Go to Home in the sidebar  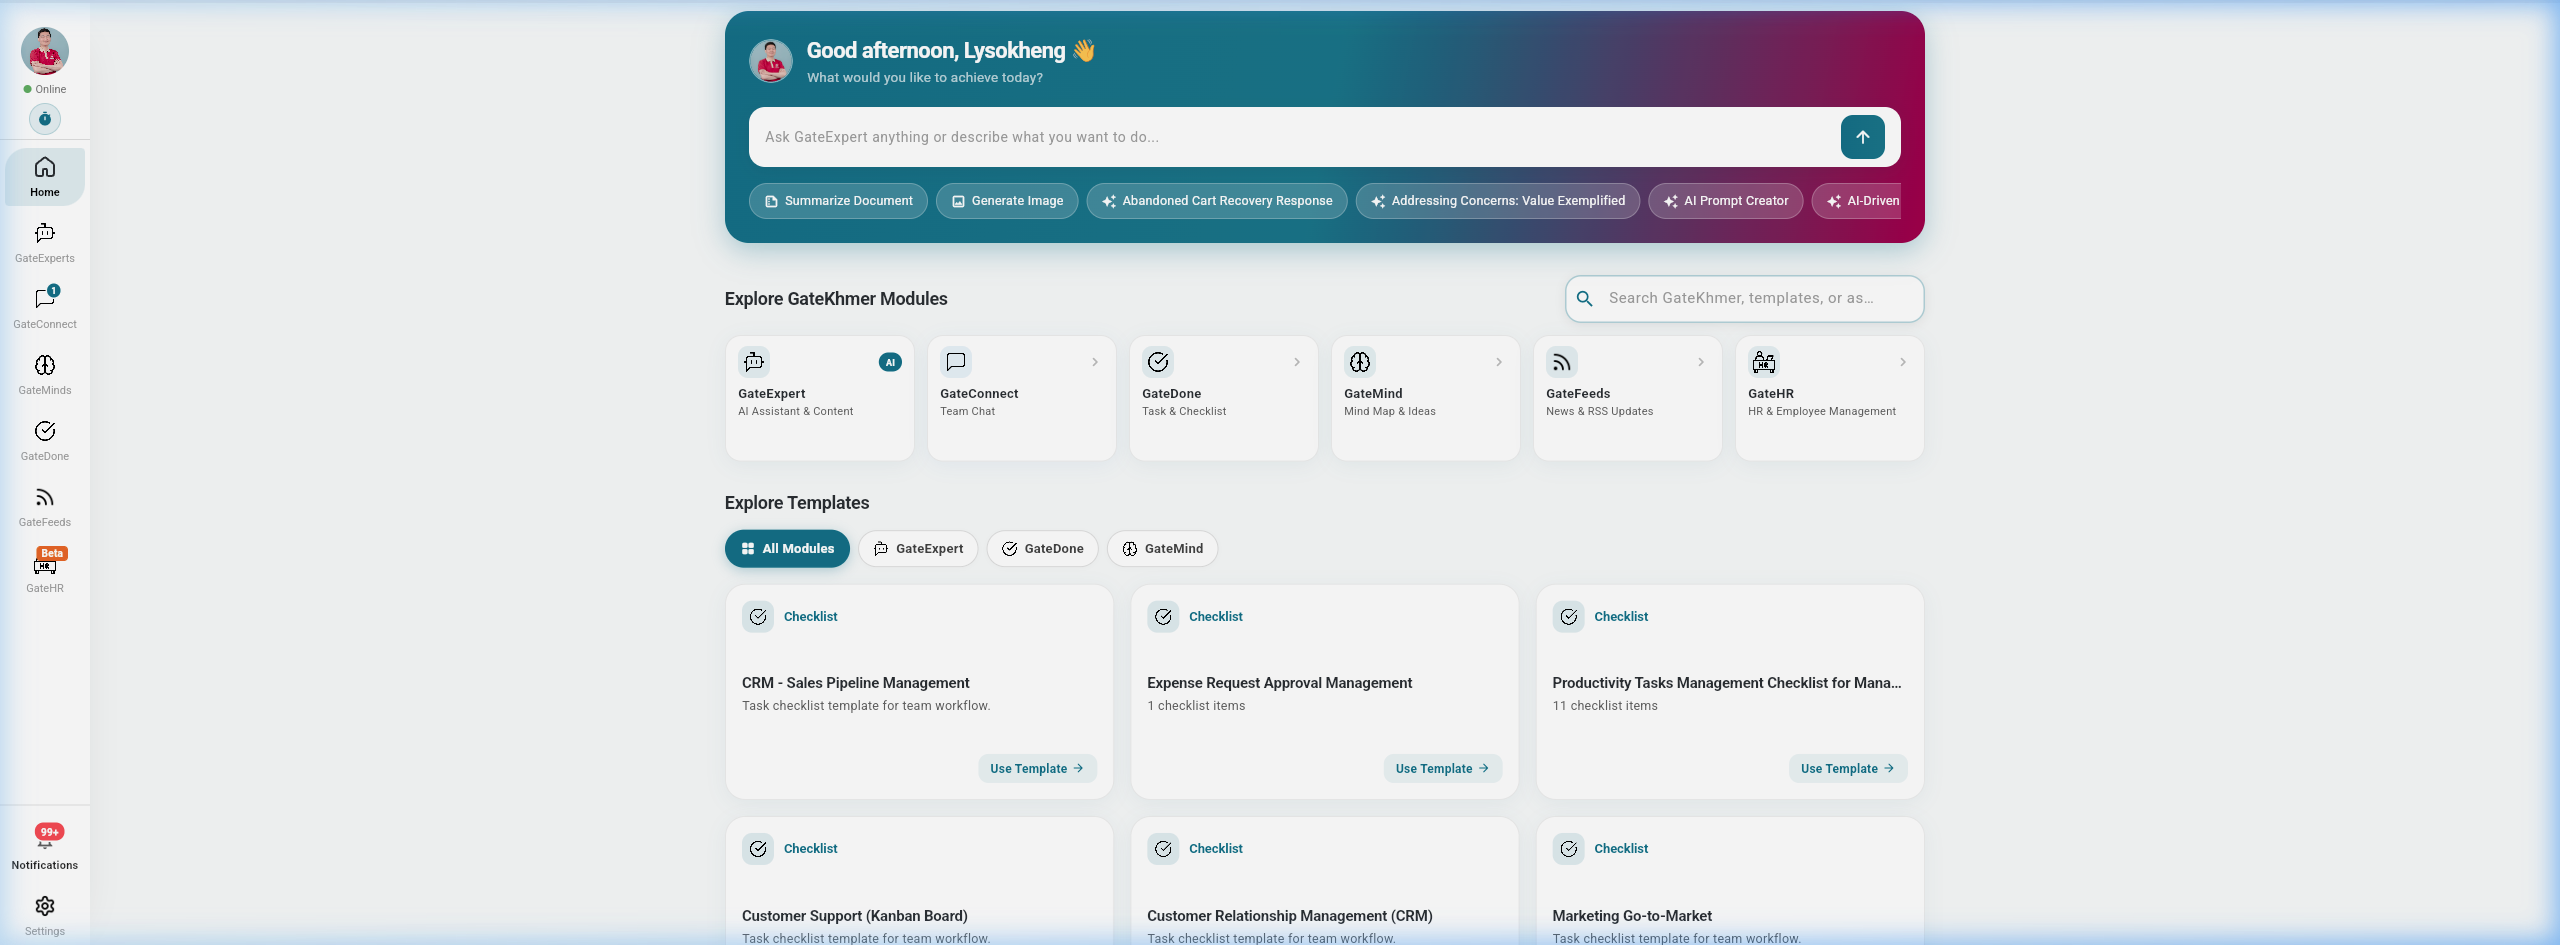click(44, 177)
